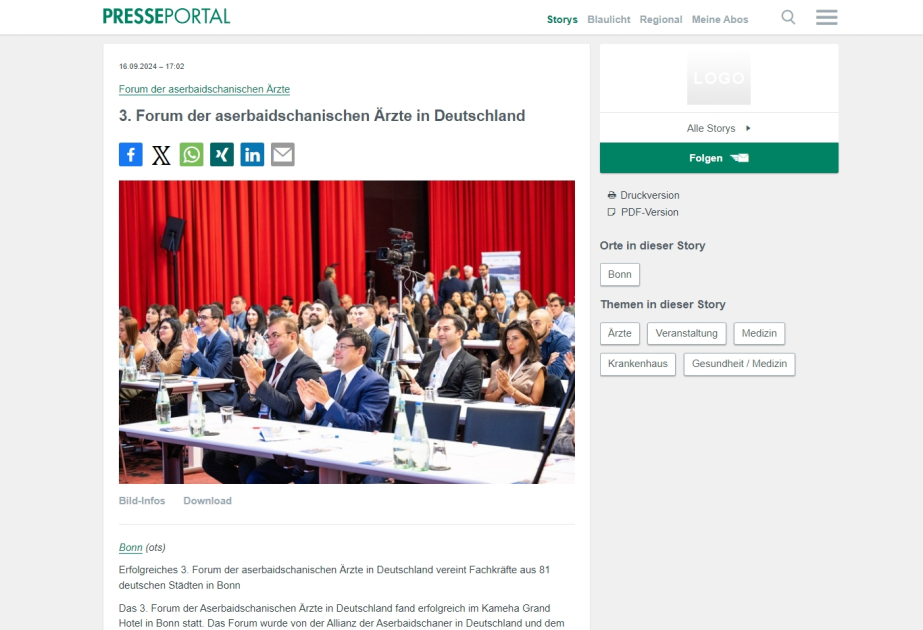The height and width of the screenshot is (630, 923).
Task: Open the search magnifier icon
Action: pyautogui.click(x=788, y=17)
